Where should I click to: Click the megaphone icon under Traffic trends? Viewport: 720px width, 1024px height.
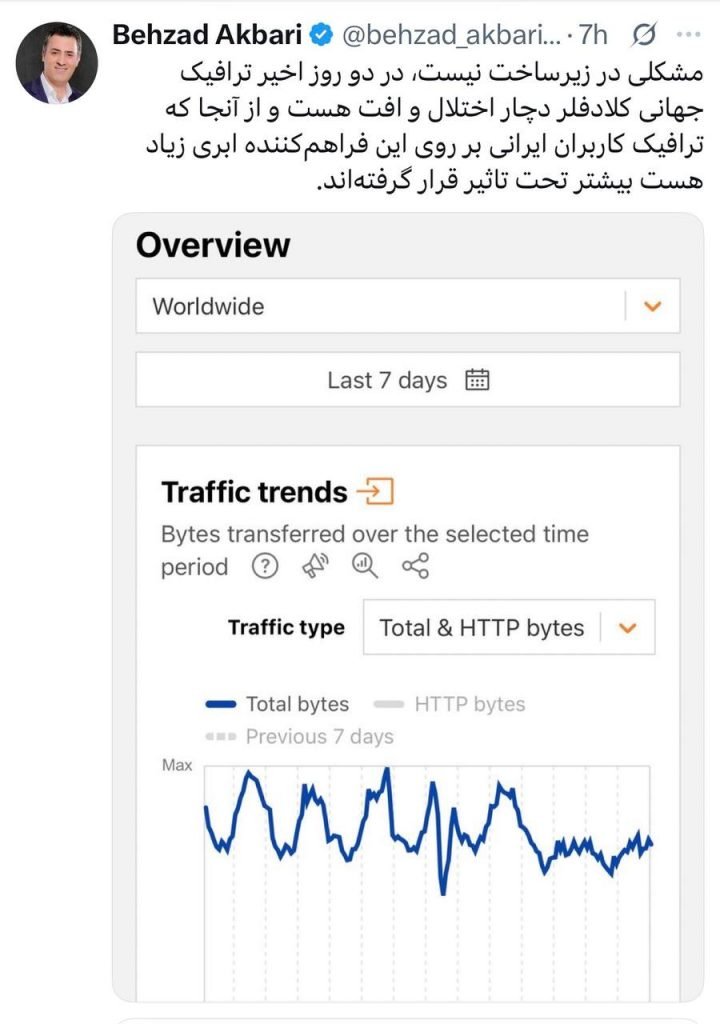coord(314,567)
